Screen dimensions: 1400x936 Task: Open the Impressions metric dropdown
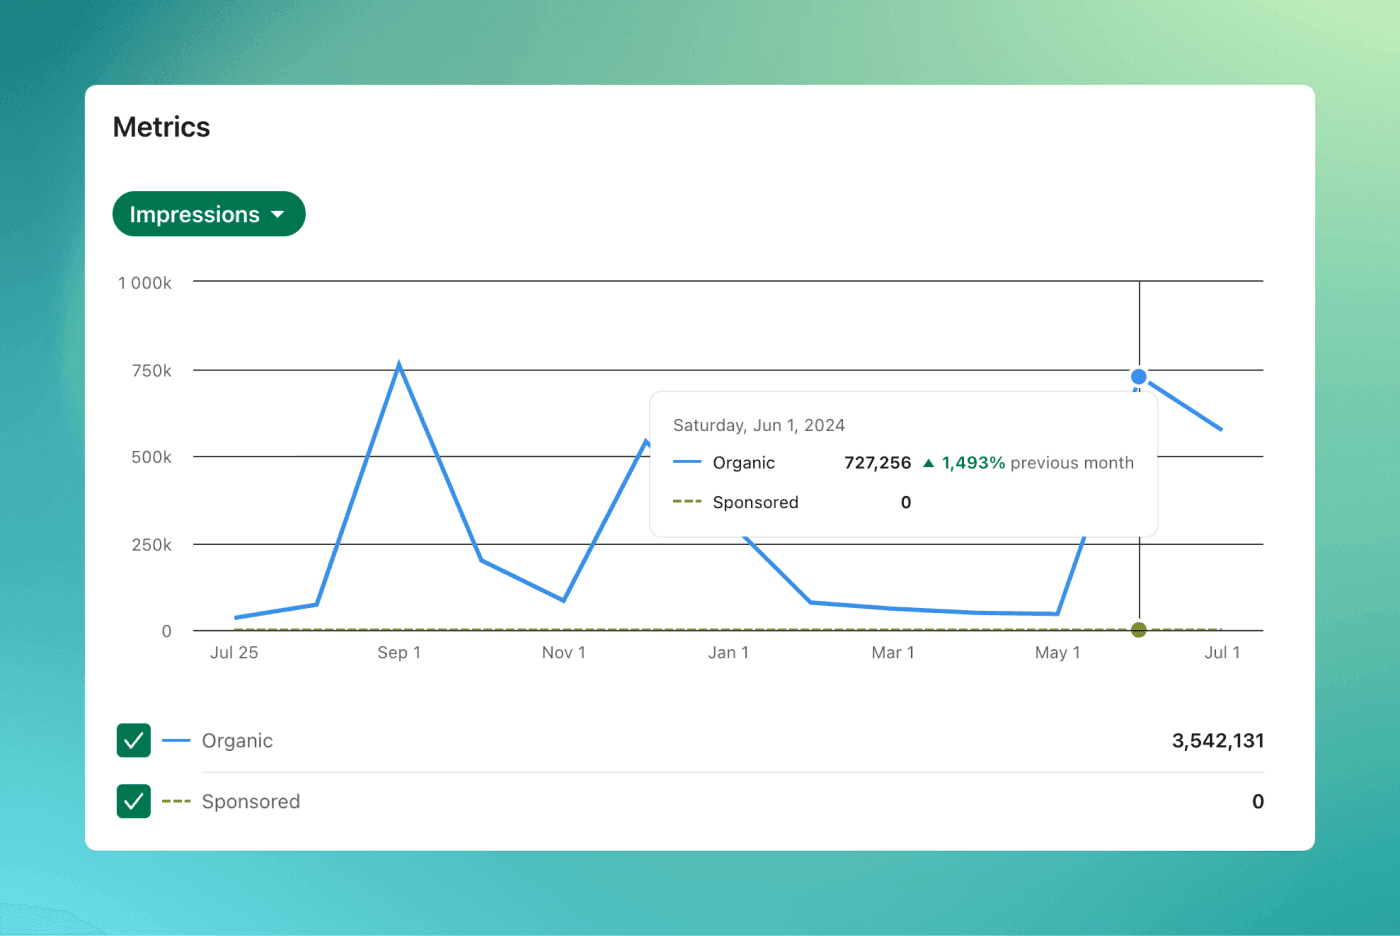tap(195, 214)
